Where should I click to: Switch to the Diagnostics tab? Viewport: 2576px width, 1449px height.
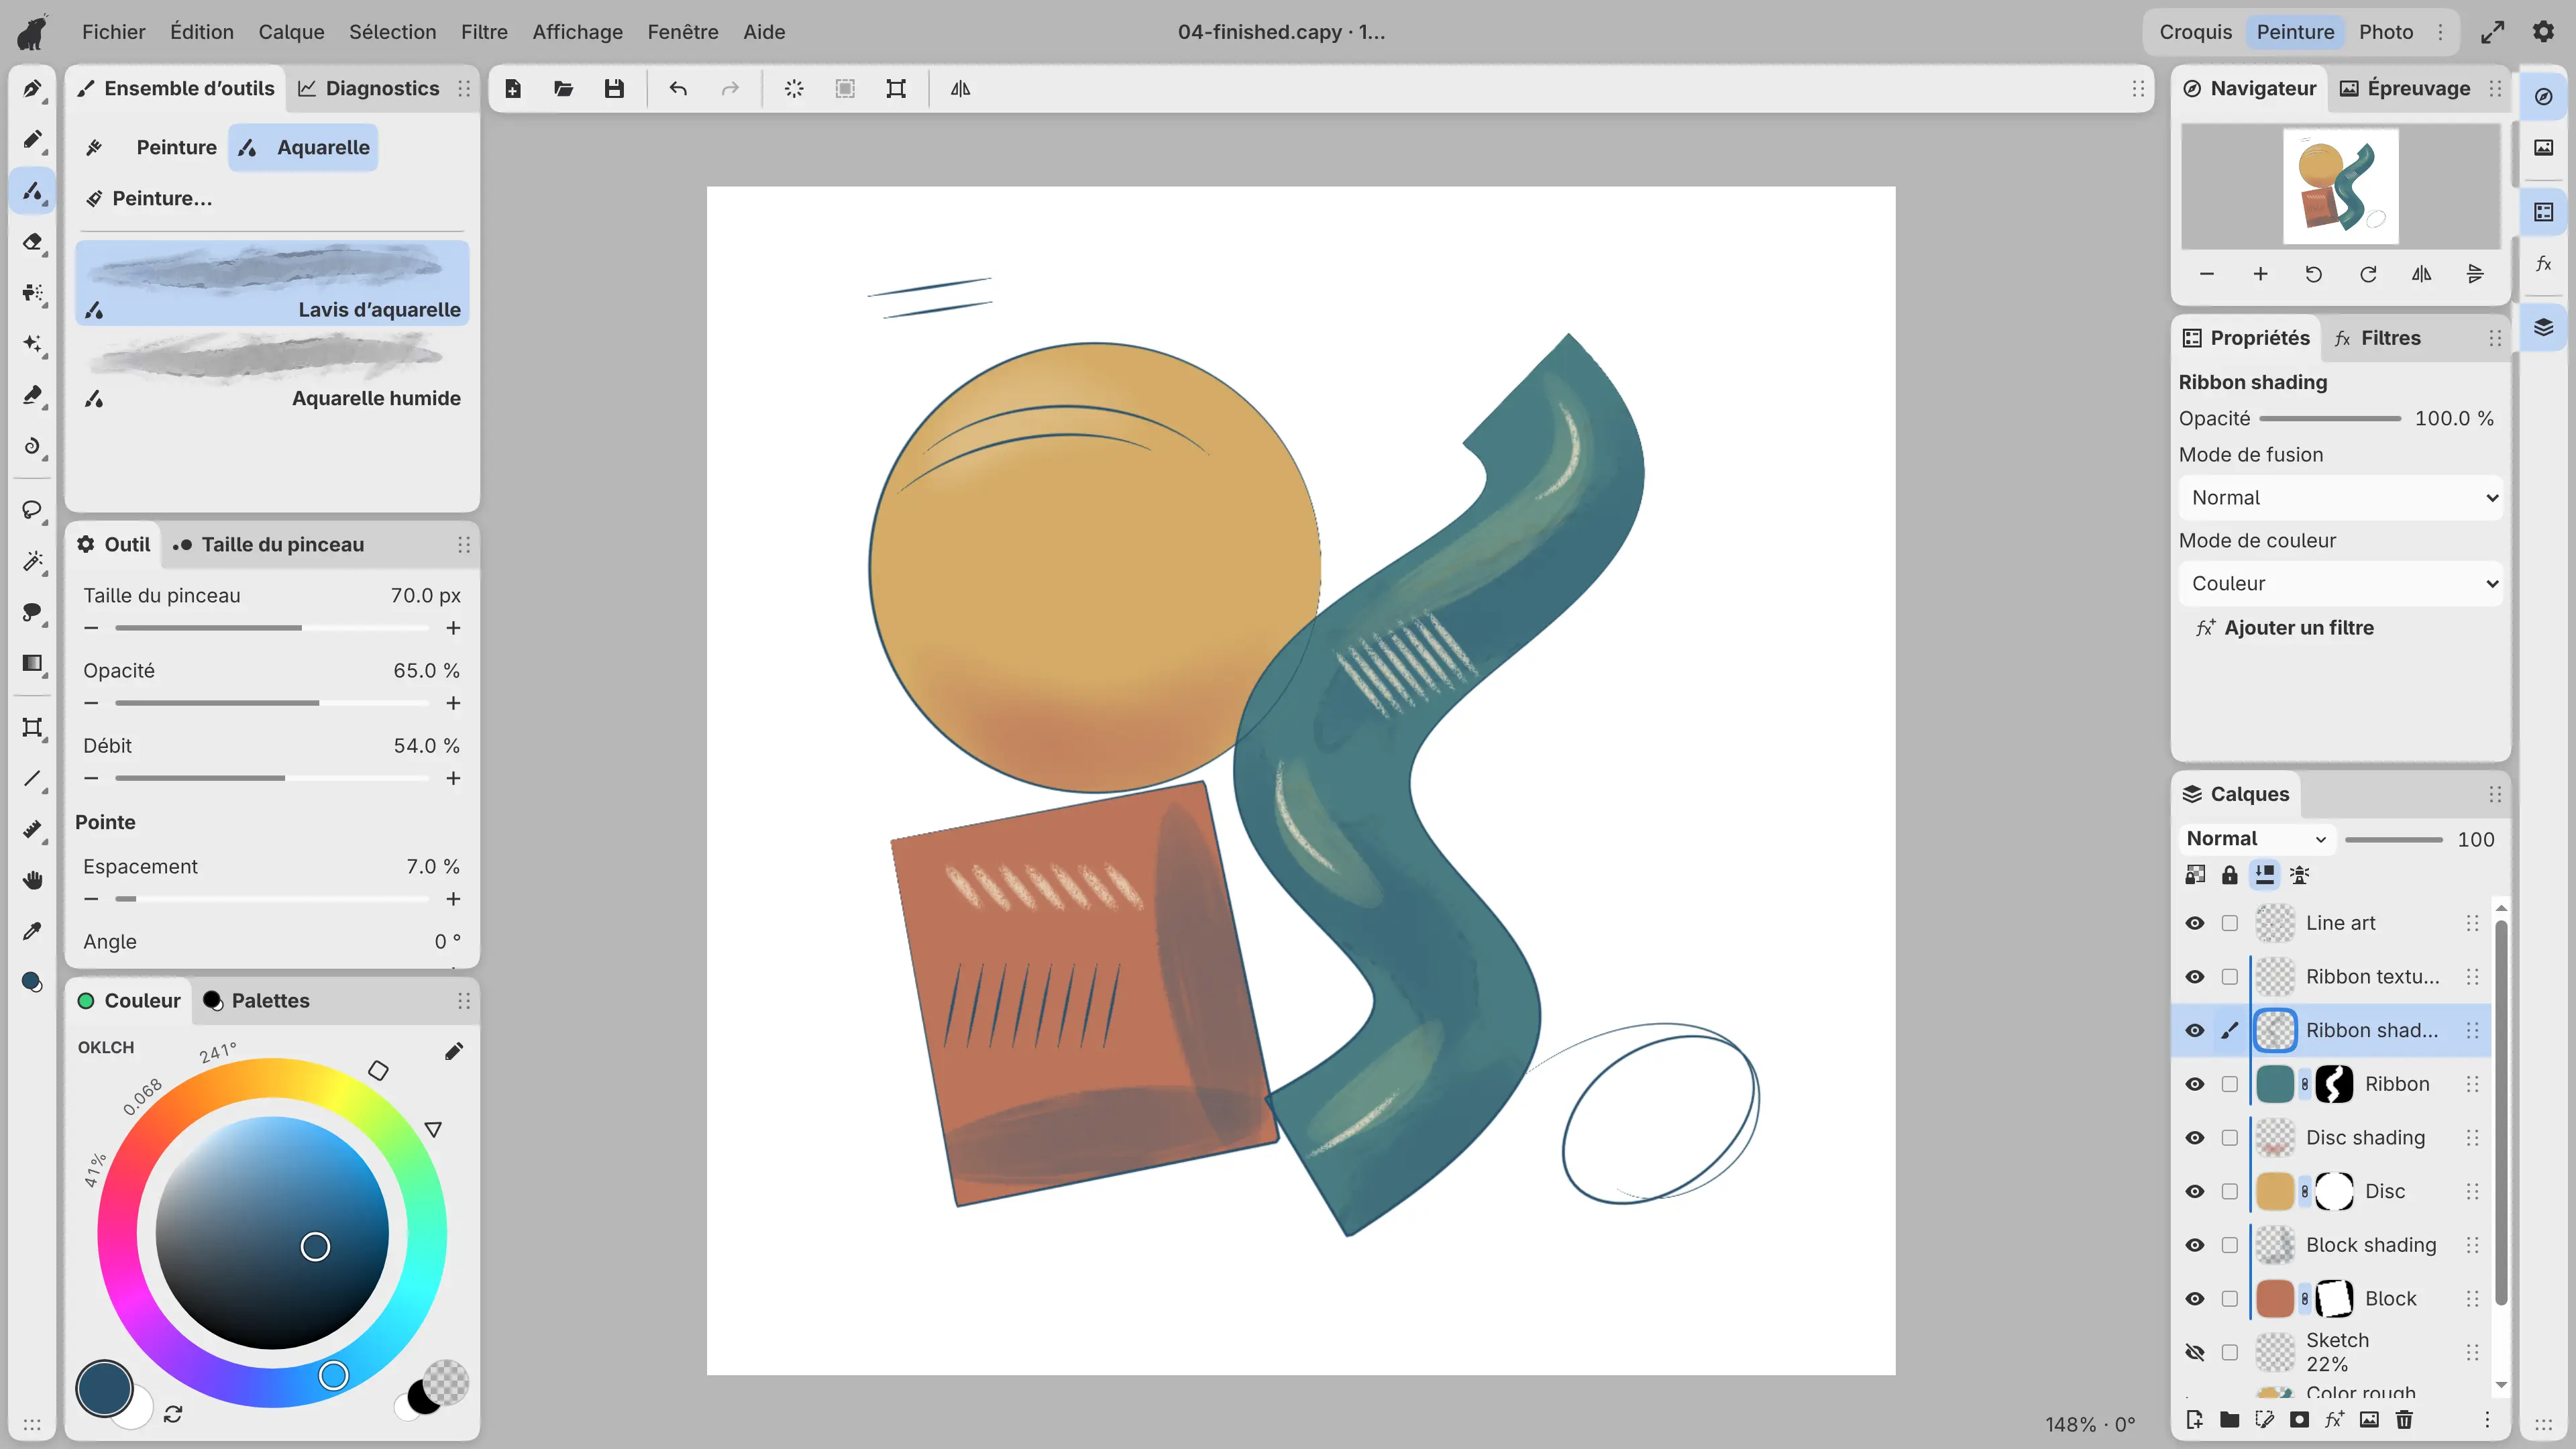(x=369, y=89)
